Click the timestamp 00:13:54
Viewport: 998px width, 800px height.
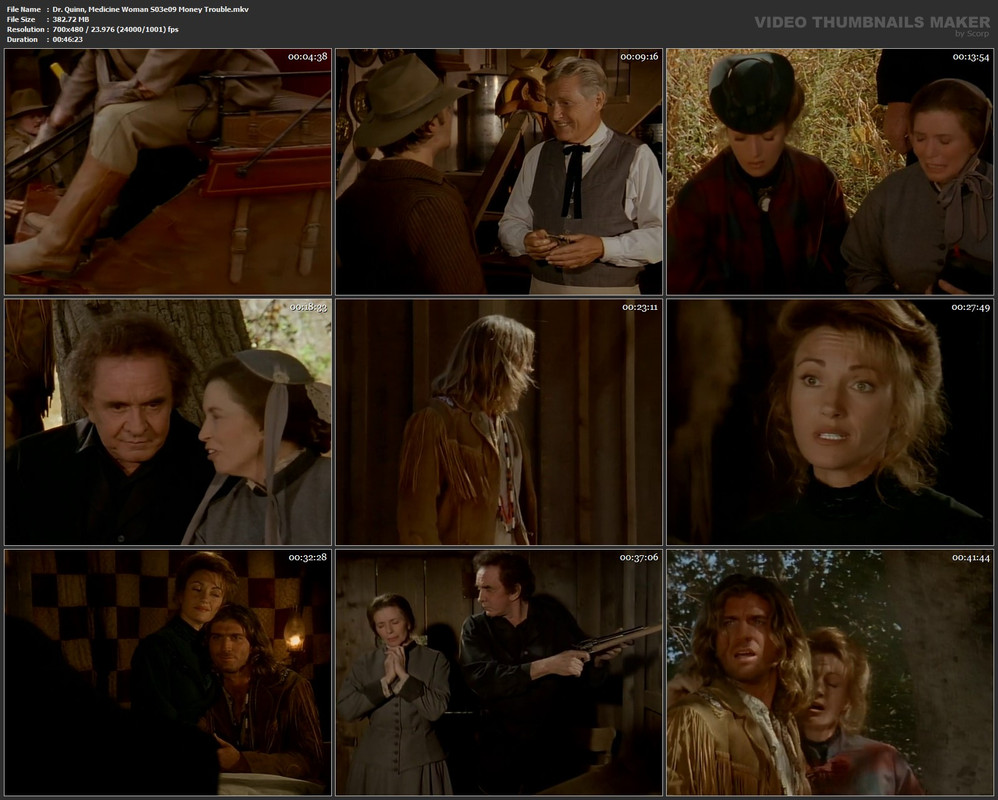[x=971, y=57]
